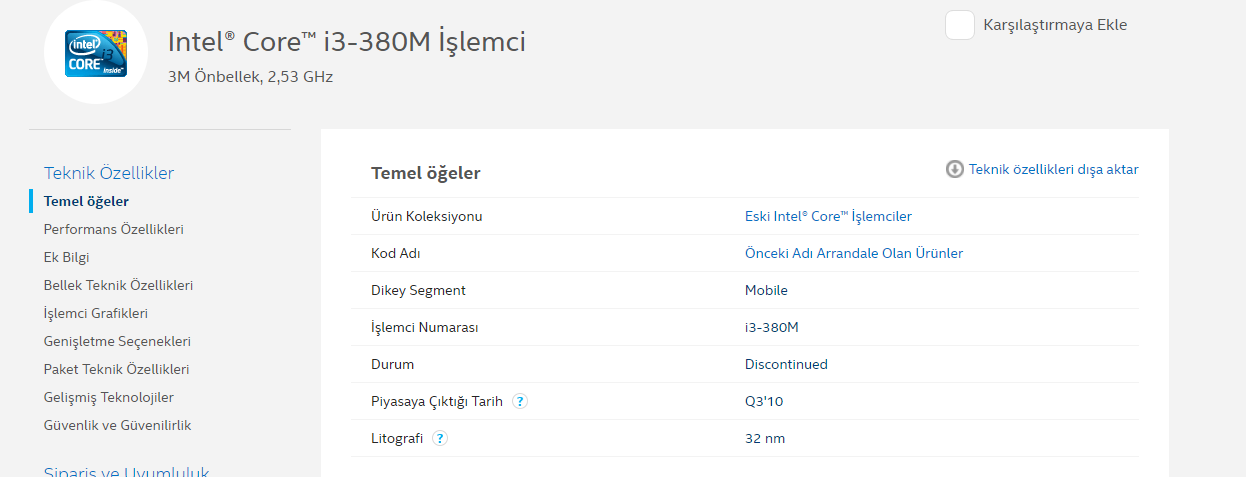Click the Teknik Özellikler sidebar heading
1246x477 pixels.
tap(109, 173)
